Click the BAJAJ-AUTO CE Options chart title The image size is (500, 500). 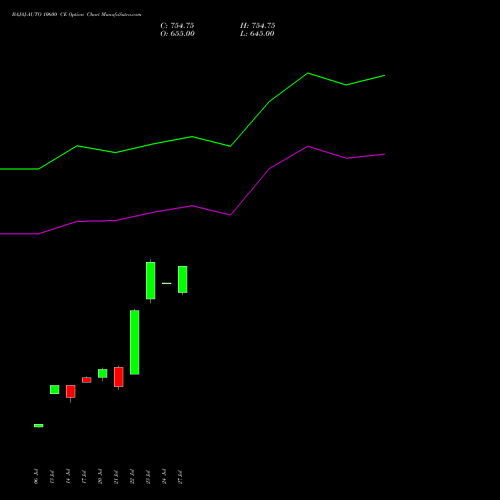click(76, 15)
